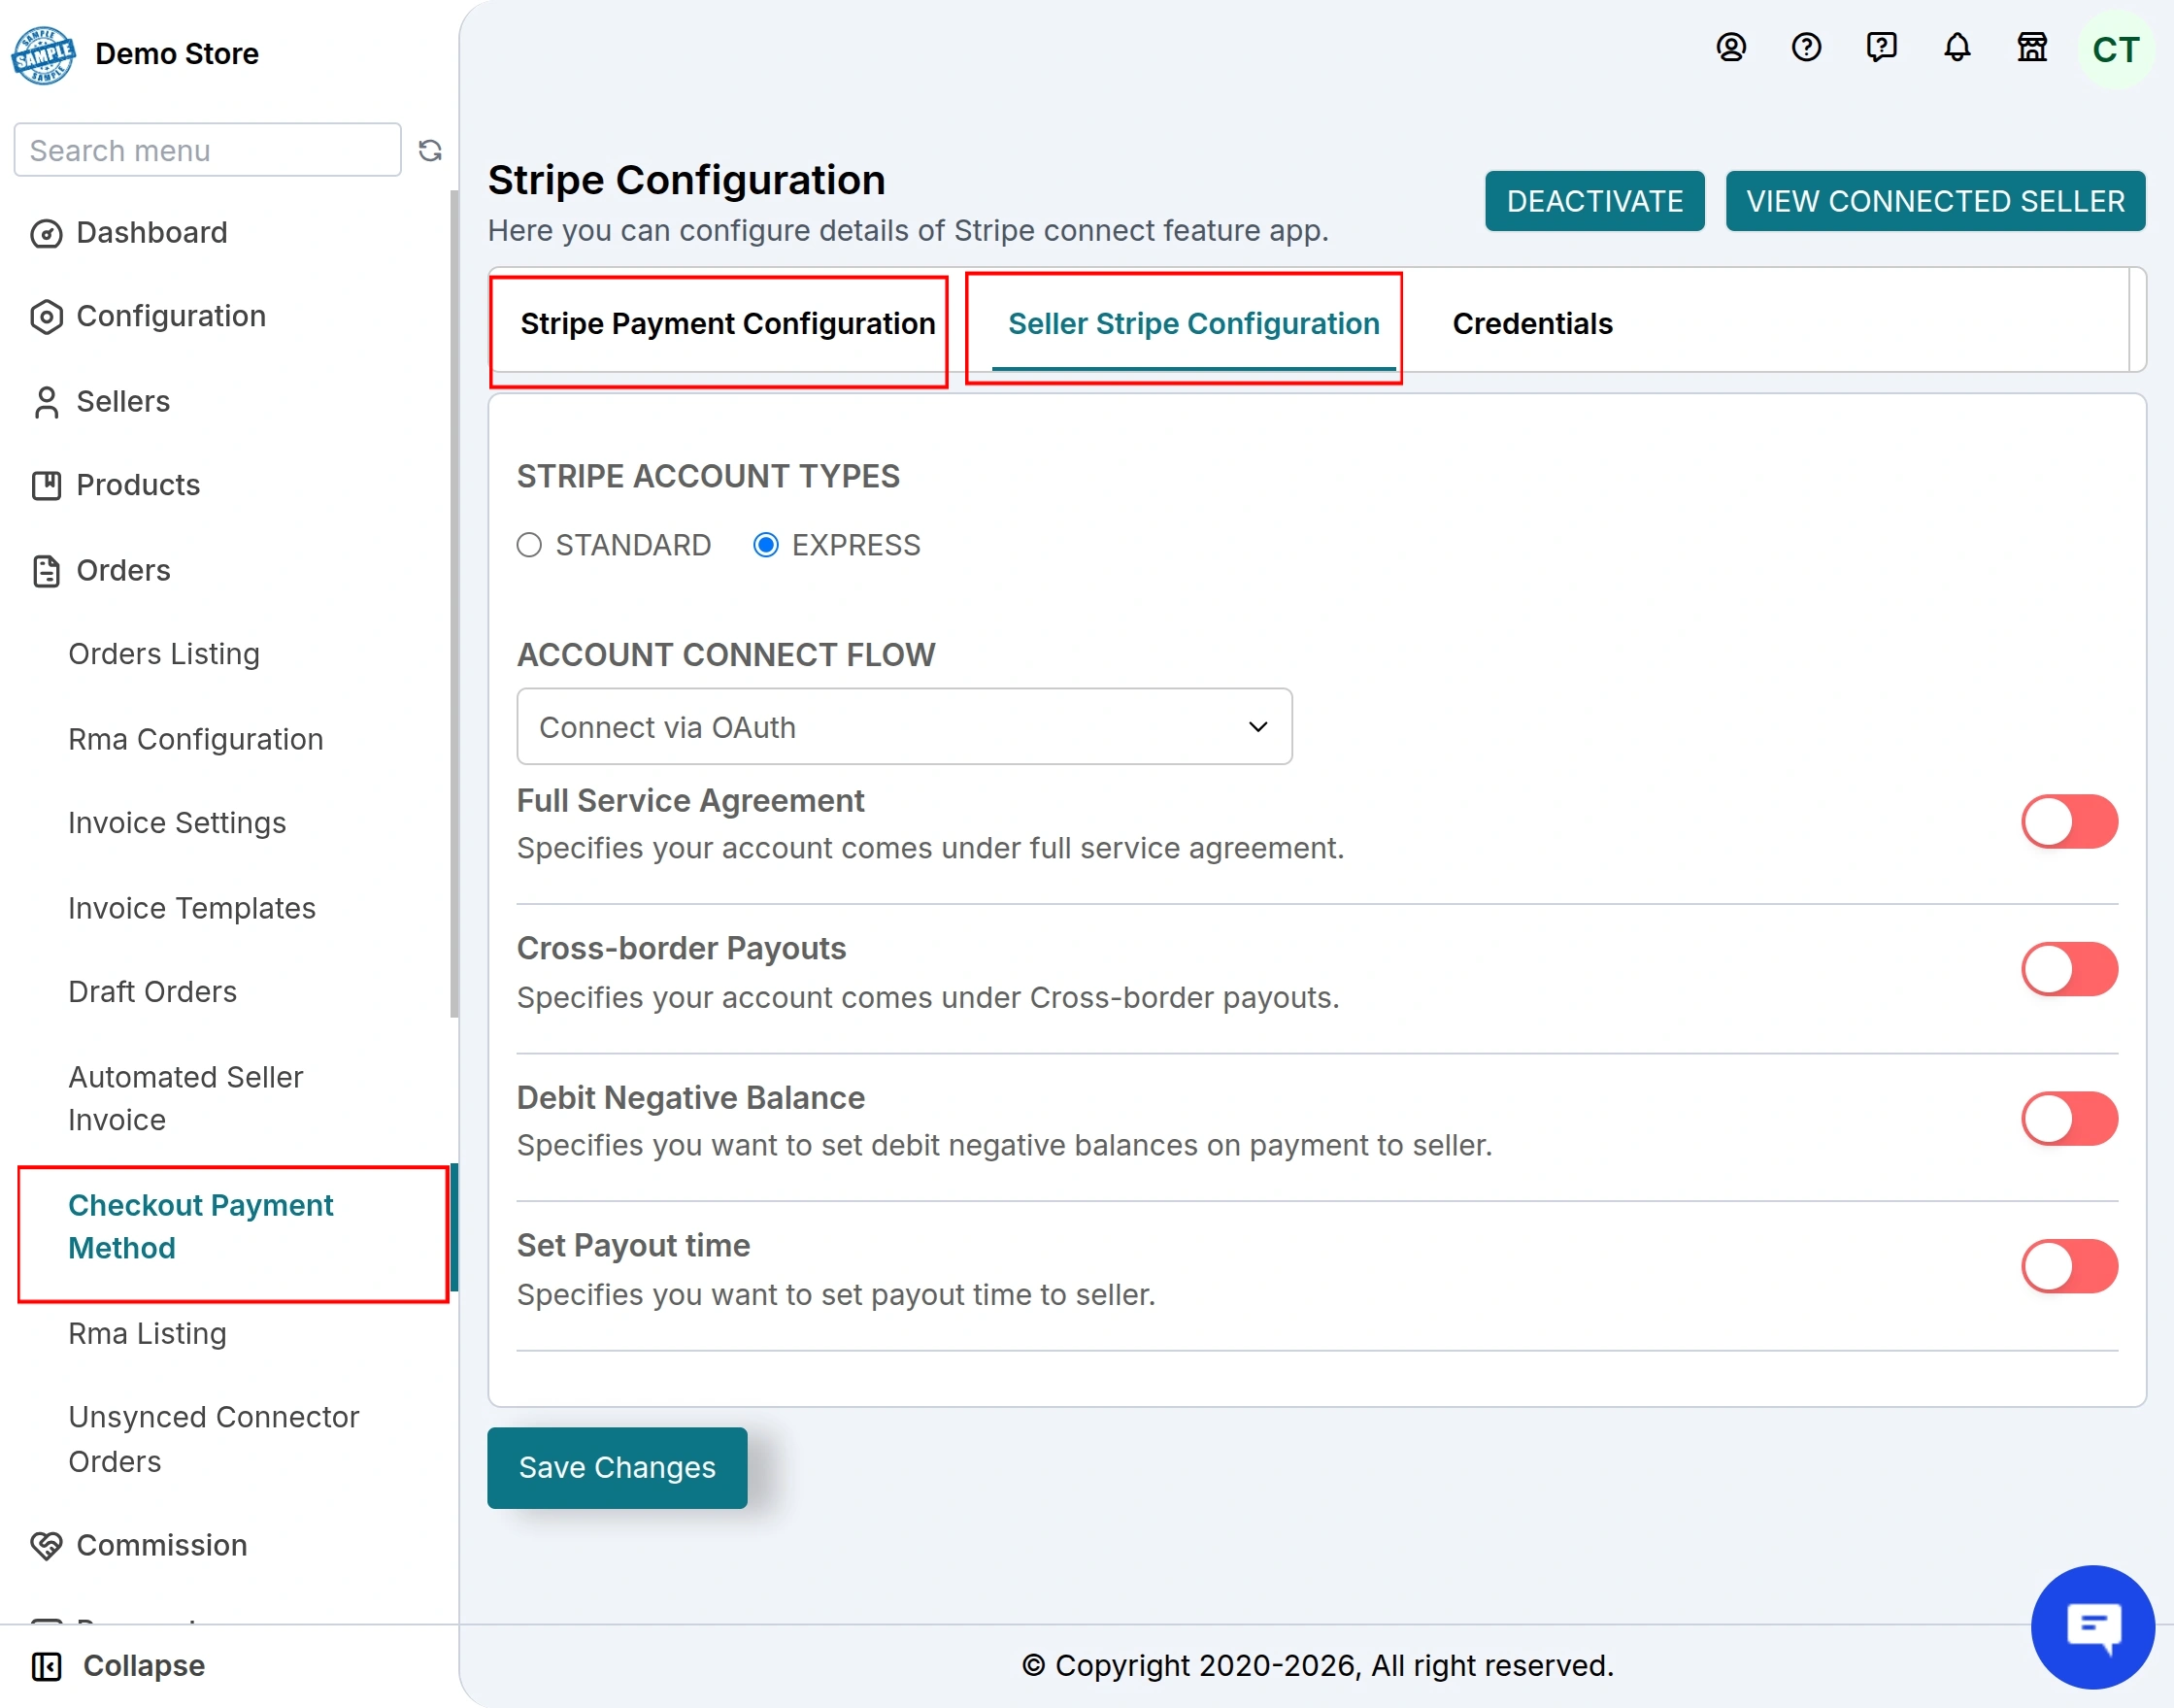Screen dimensions: 2174x1708
Task: Click the Collapse sidebar icon
Action: pyautogui.click(x=46, y=1666)
